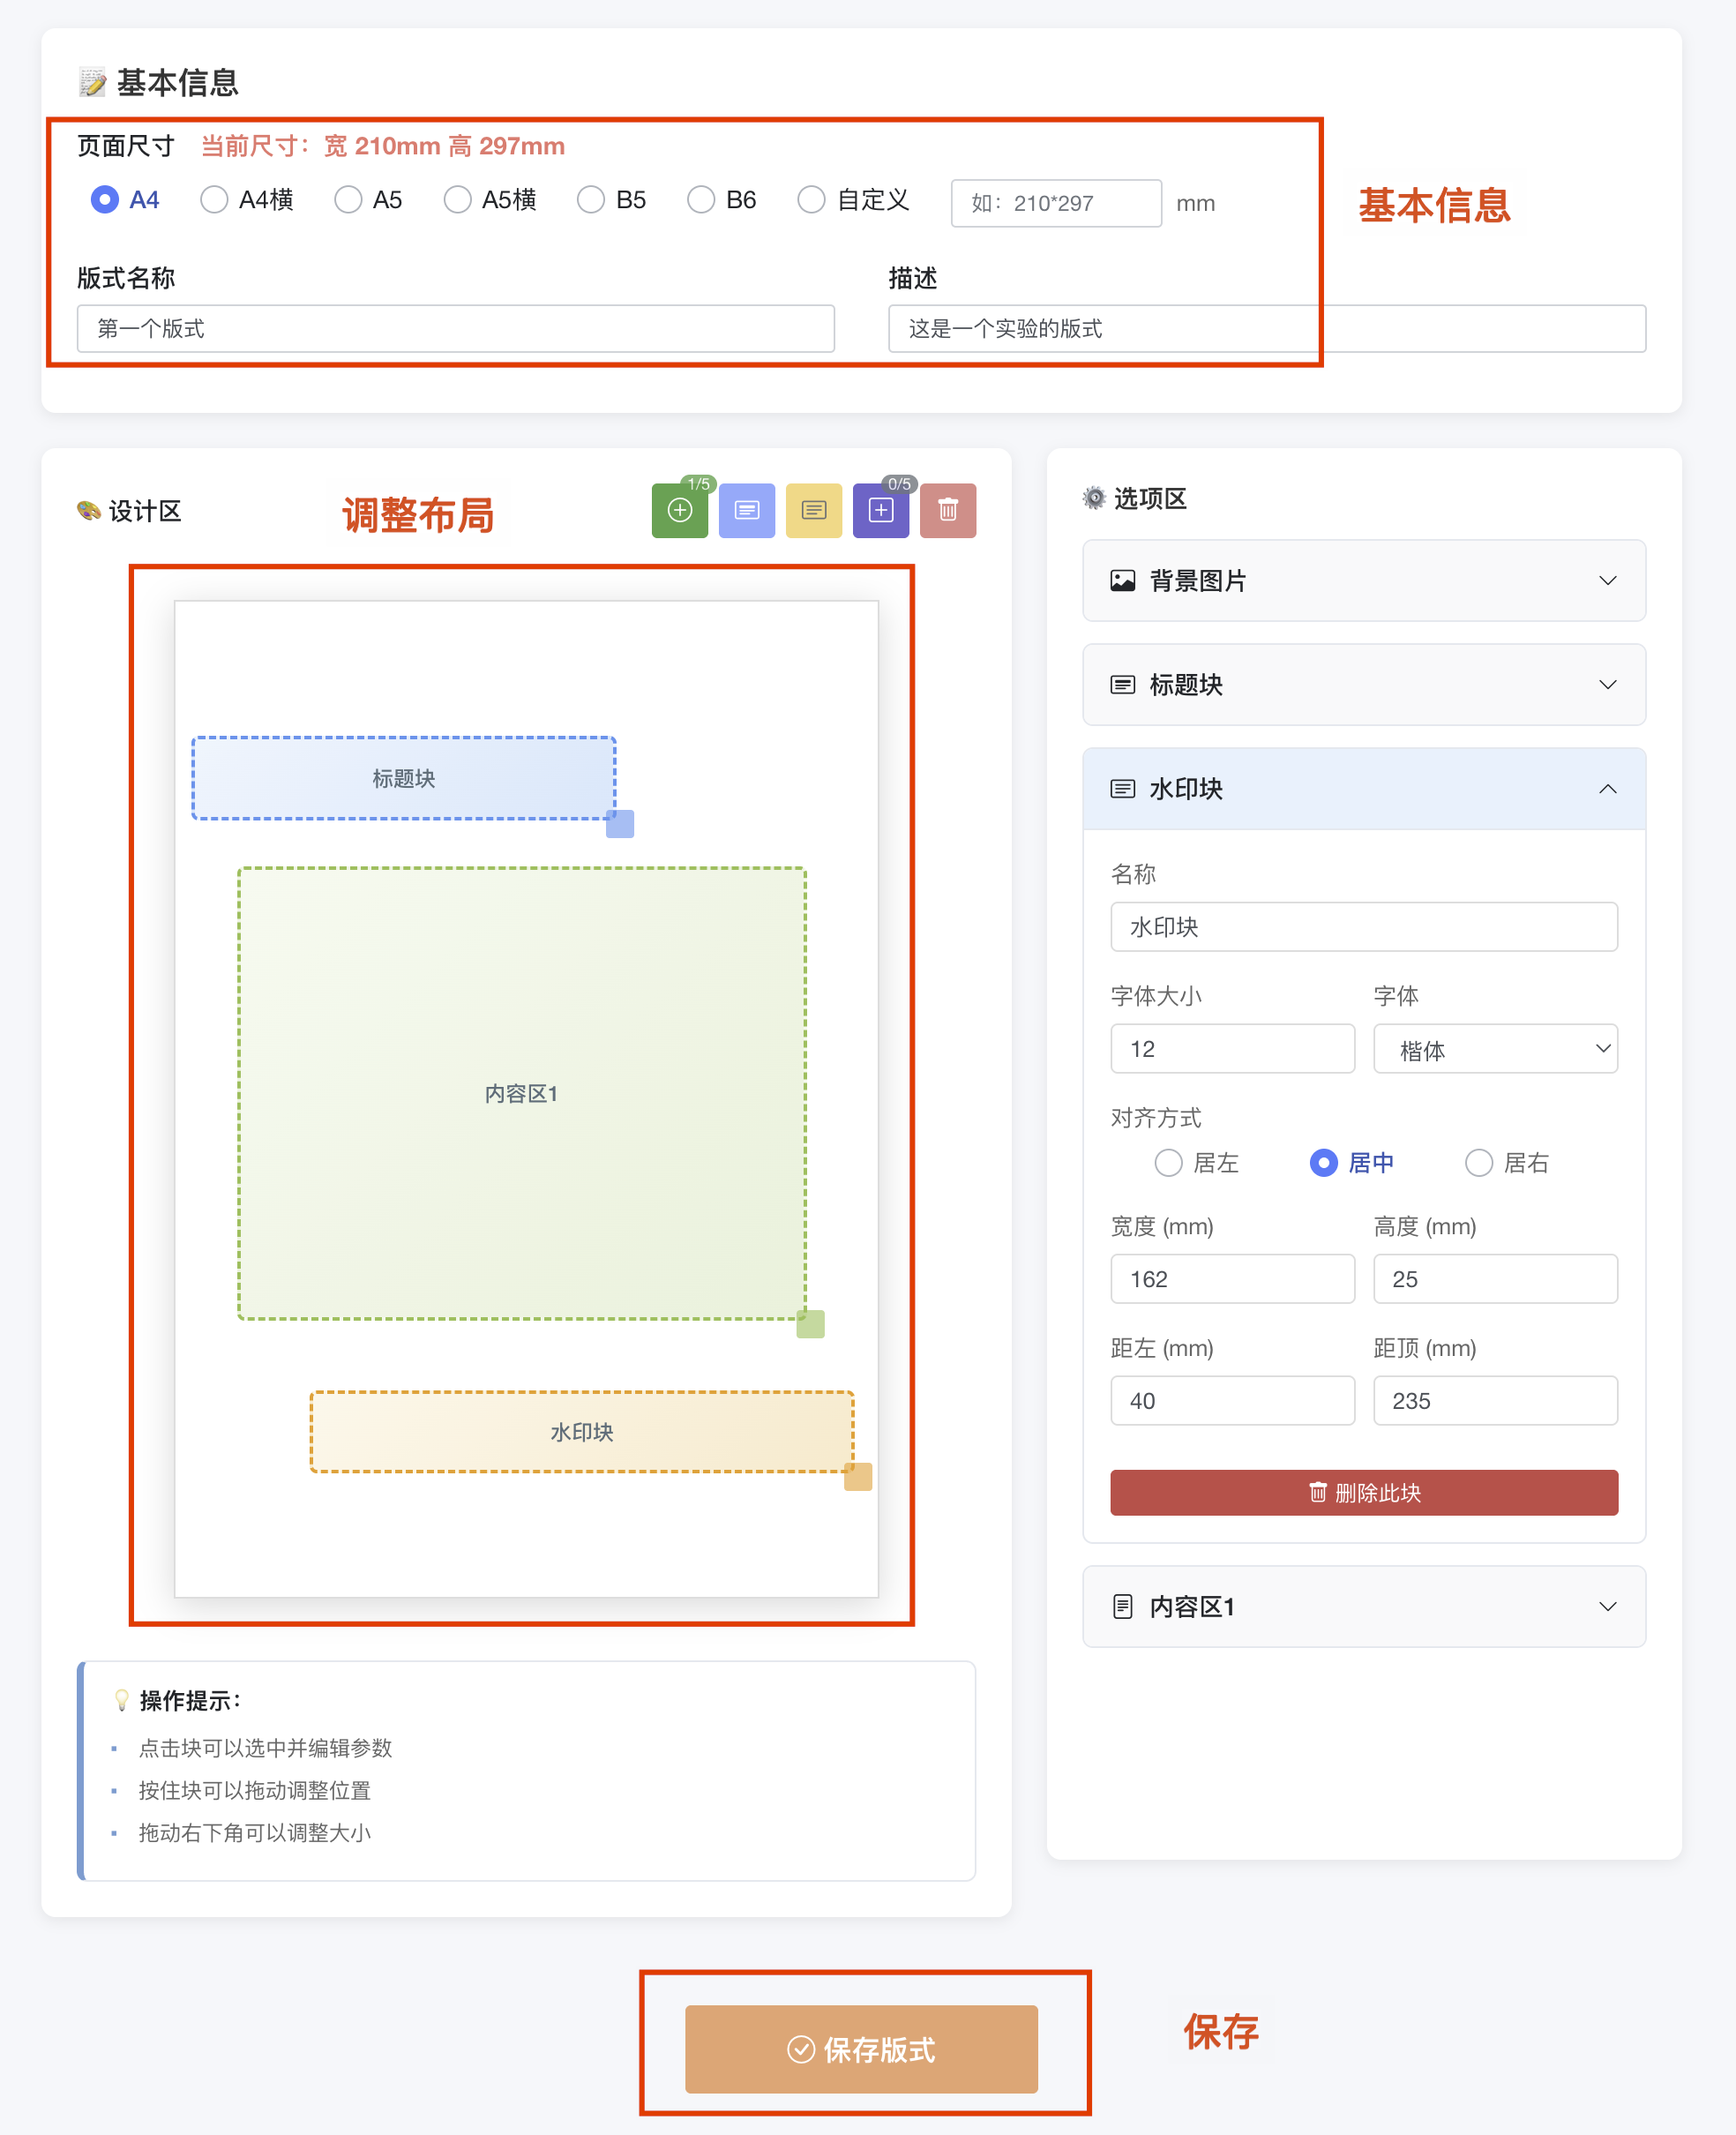The width and height of the screenshot is (1736, 2135).
Task: Click the blue resize handle of 标题块
Action: pos(620,823)
